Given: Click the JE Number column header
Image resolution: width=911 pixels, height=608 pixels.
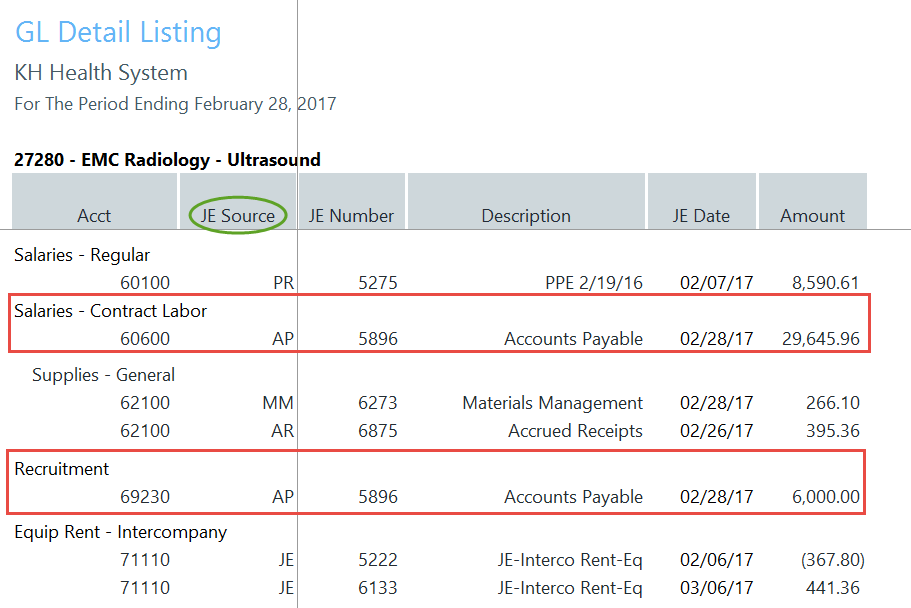Looking at the screenshot, I should [x=351, y=215].
